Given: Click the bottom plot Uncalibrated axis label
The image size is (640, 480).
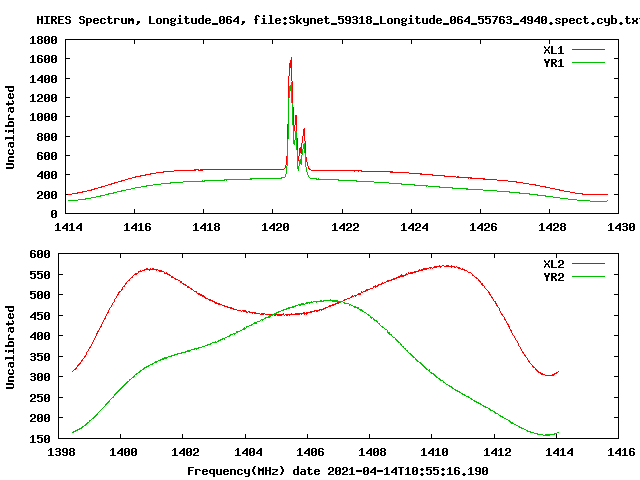Looking at the screenshot, I should coord(10,347).
